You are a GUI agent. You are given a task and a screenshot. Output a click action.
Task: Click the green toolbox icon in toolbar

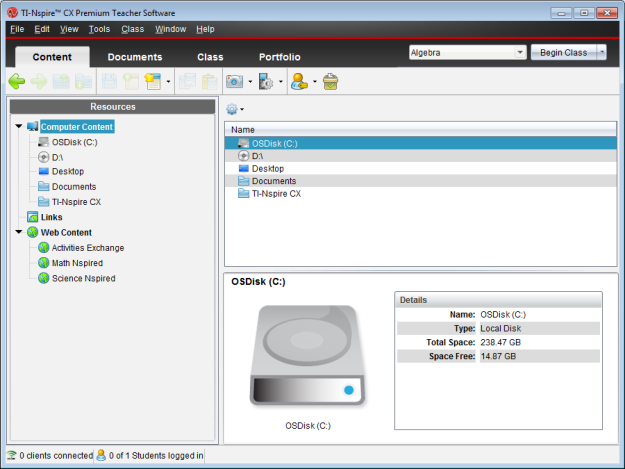(x=330, y=81)
